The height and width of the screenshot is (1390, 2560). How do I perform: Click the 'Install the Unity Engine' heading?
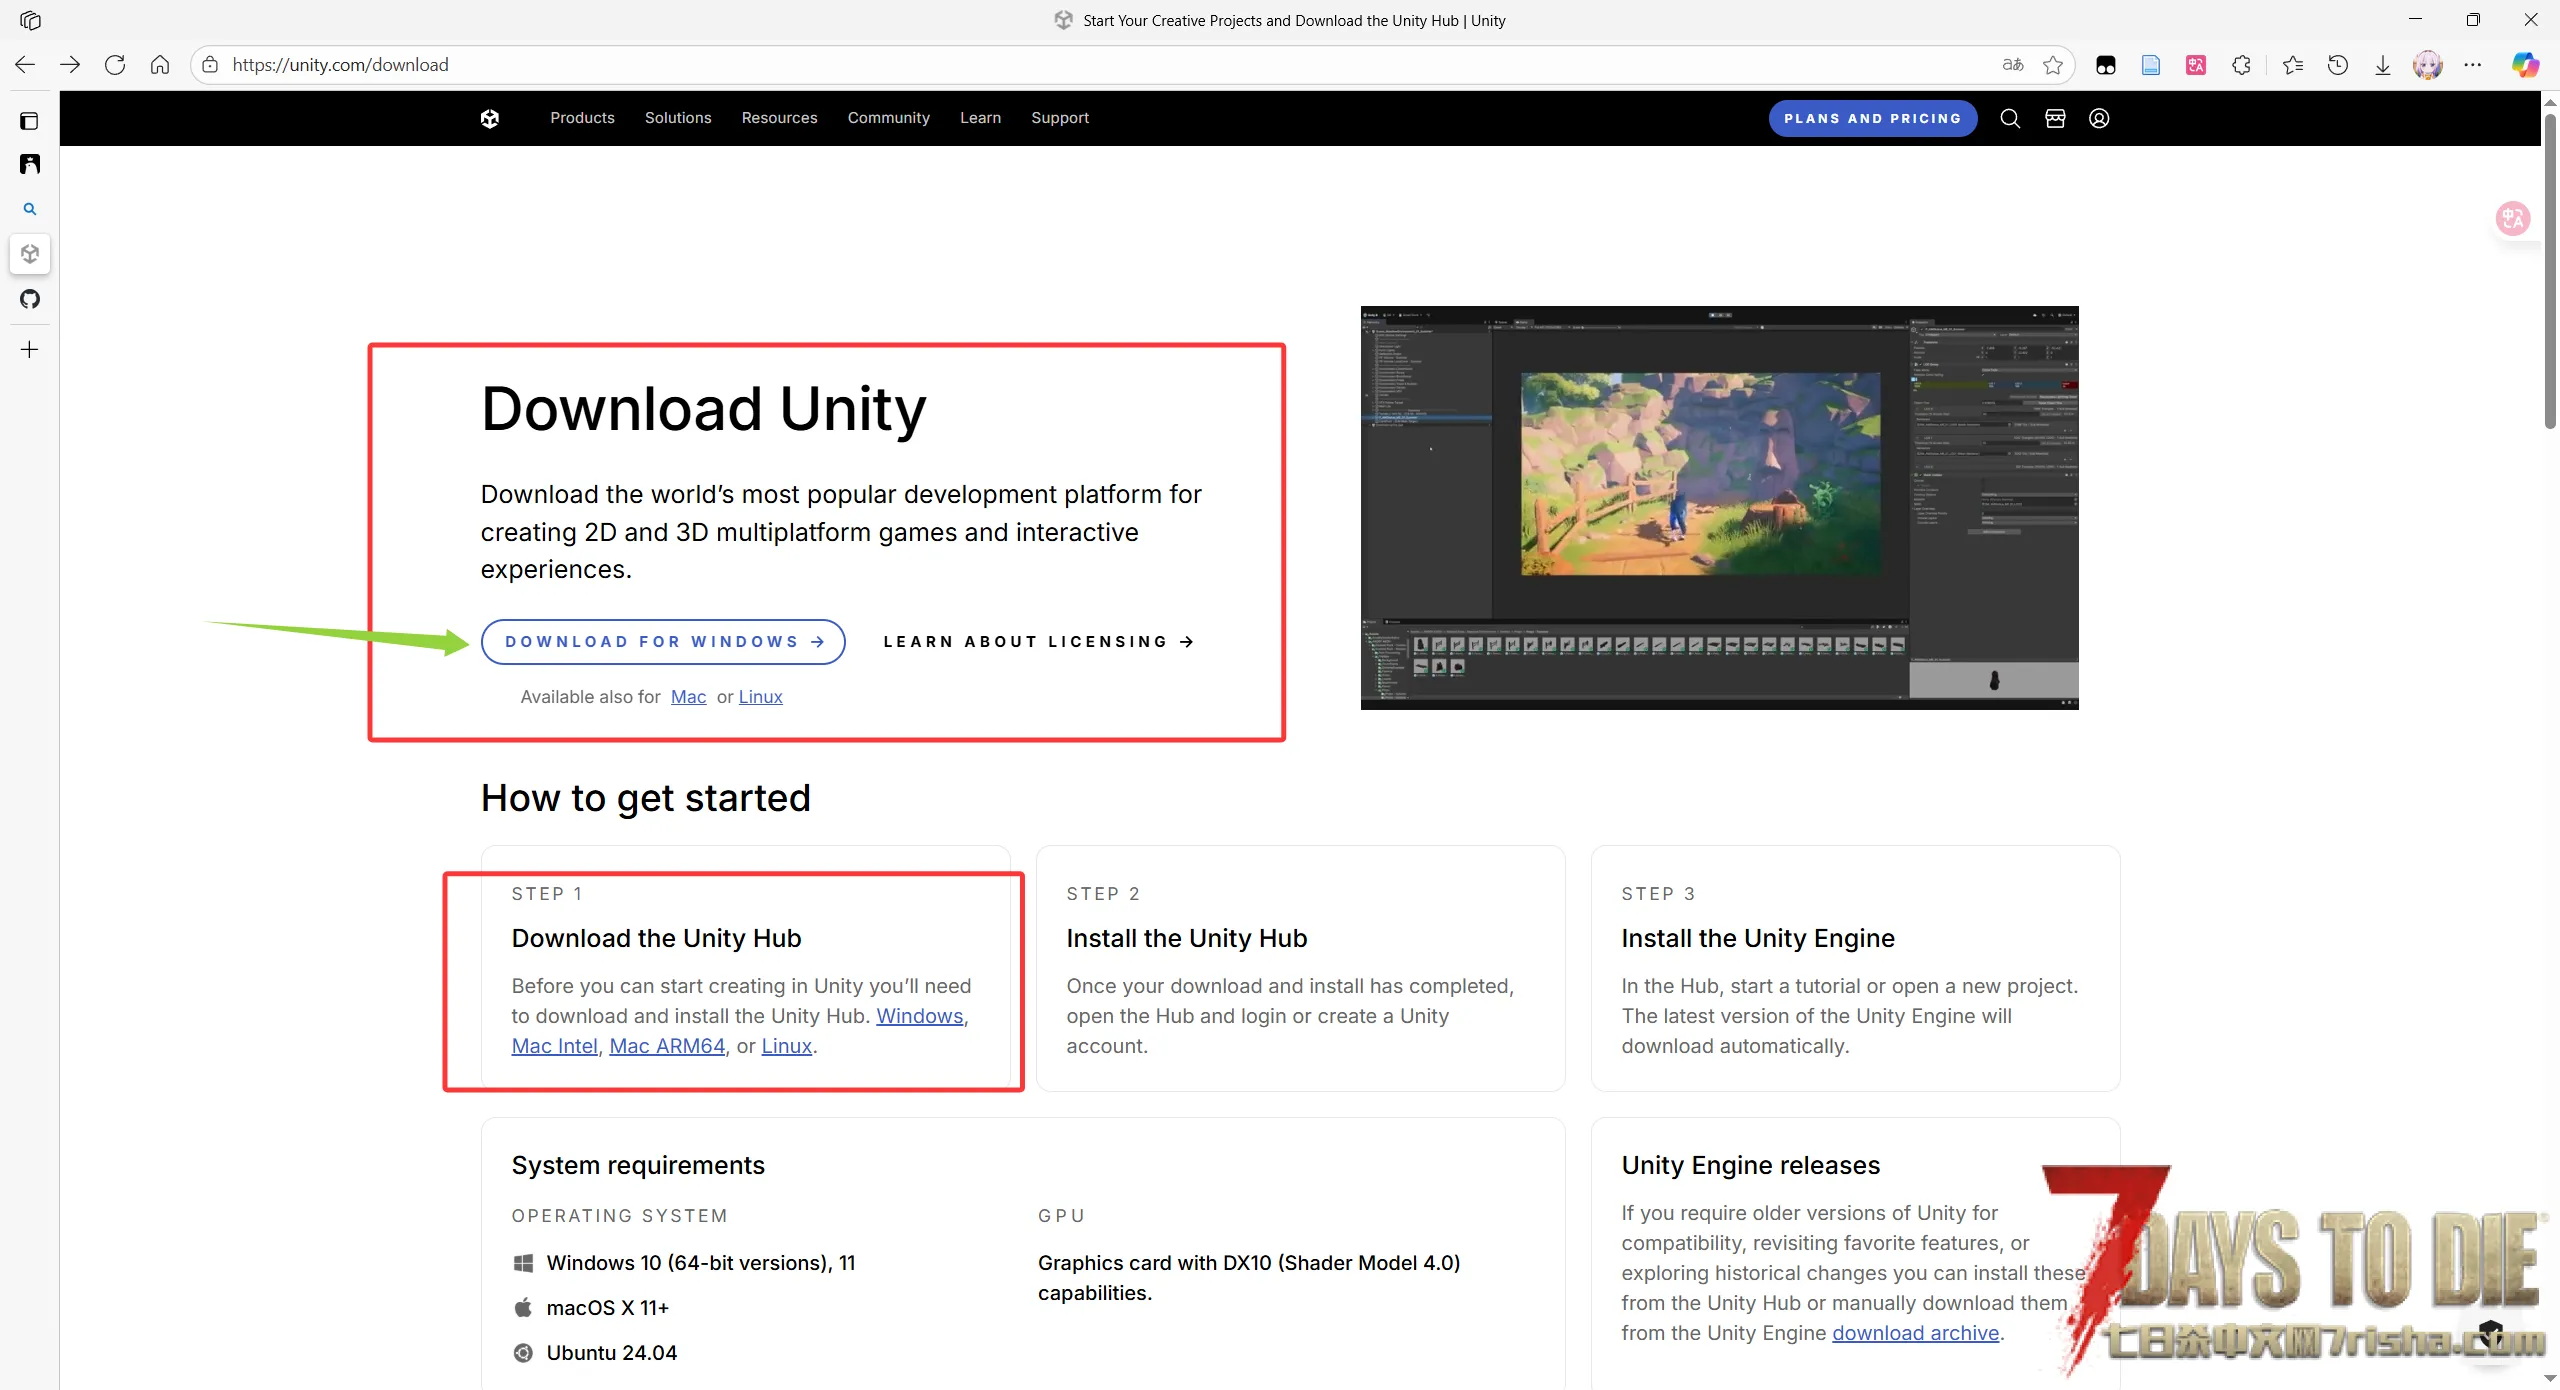pos(1757,938)
